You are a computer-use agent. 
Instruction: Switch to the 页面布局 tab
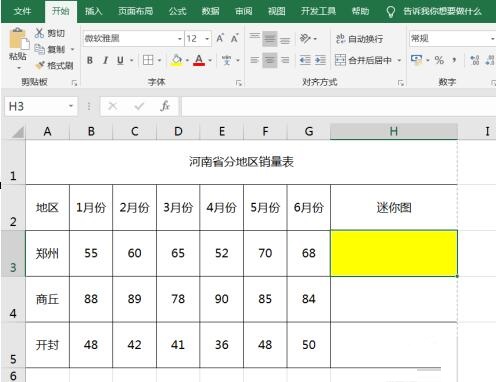coord(136,11)
